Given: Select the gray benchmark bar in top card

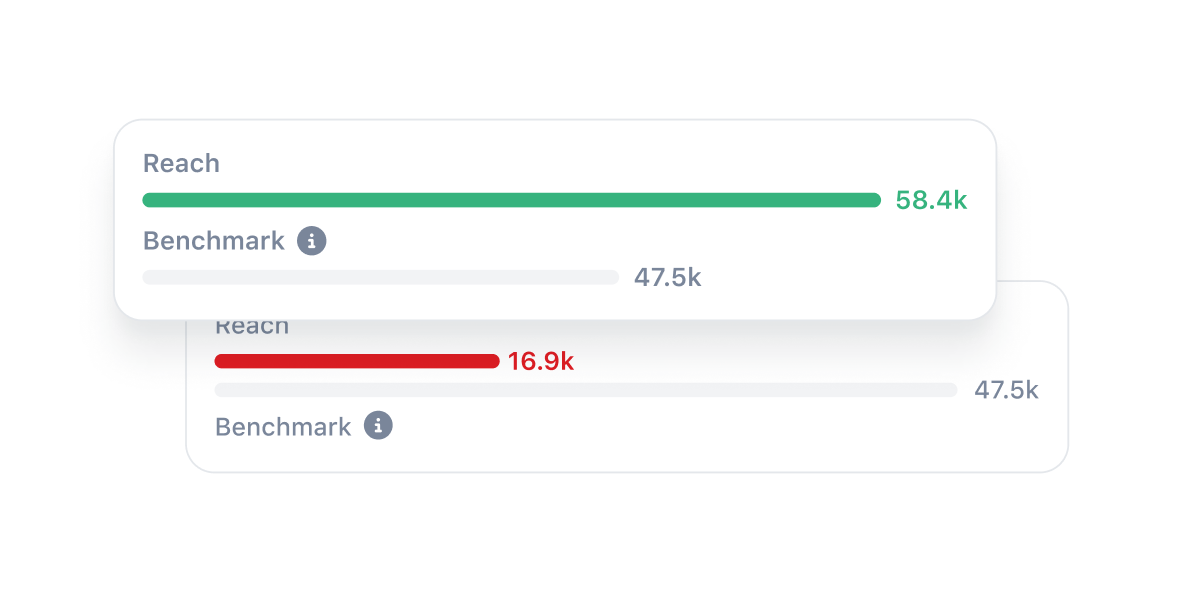Looking at the screenshot, I should pyautogui.click(x=380, y=277).
